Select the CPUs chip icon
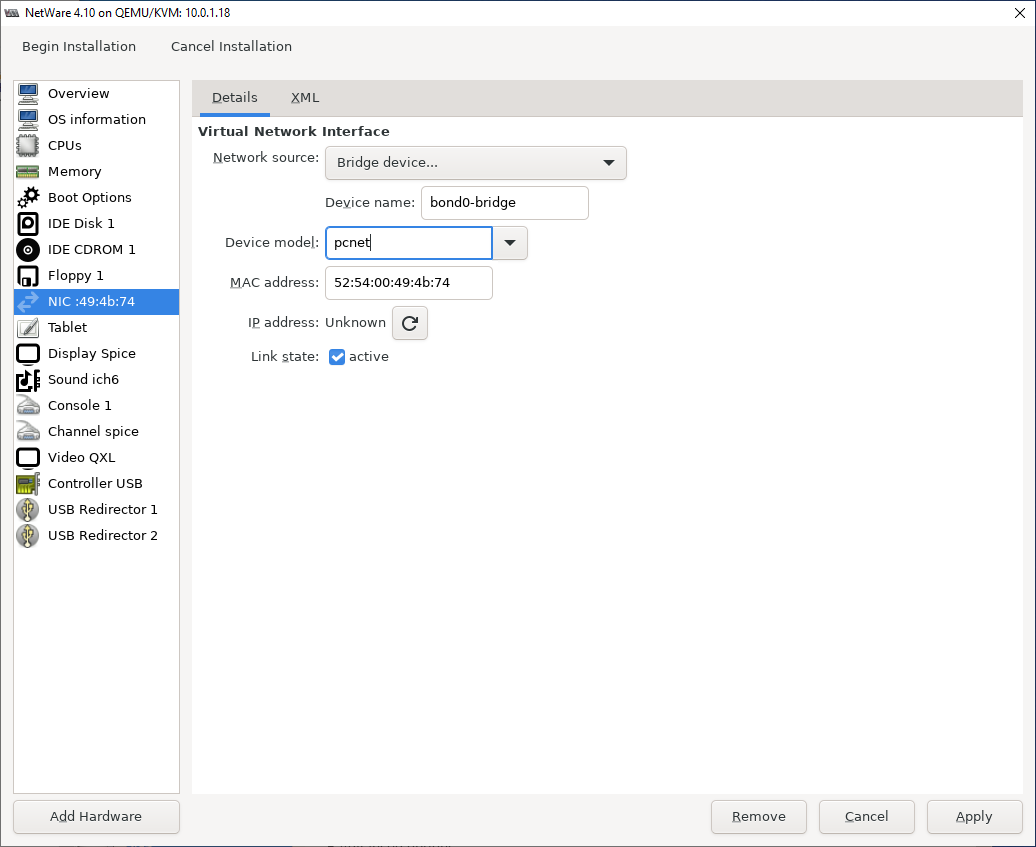Viewport: 1036px width, 847px height. (28, 145)
